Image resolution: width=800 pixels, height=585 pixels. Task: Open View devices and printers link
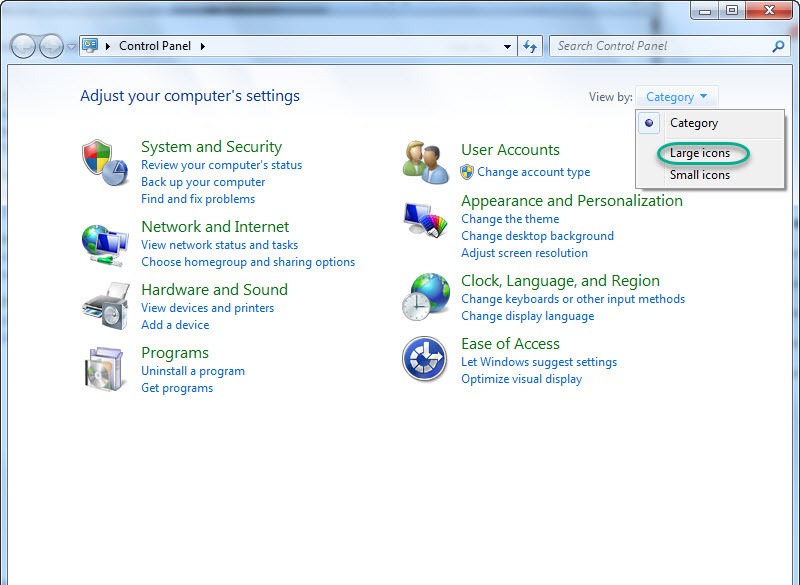(x=208, y=308)
